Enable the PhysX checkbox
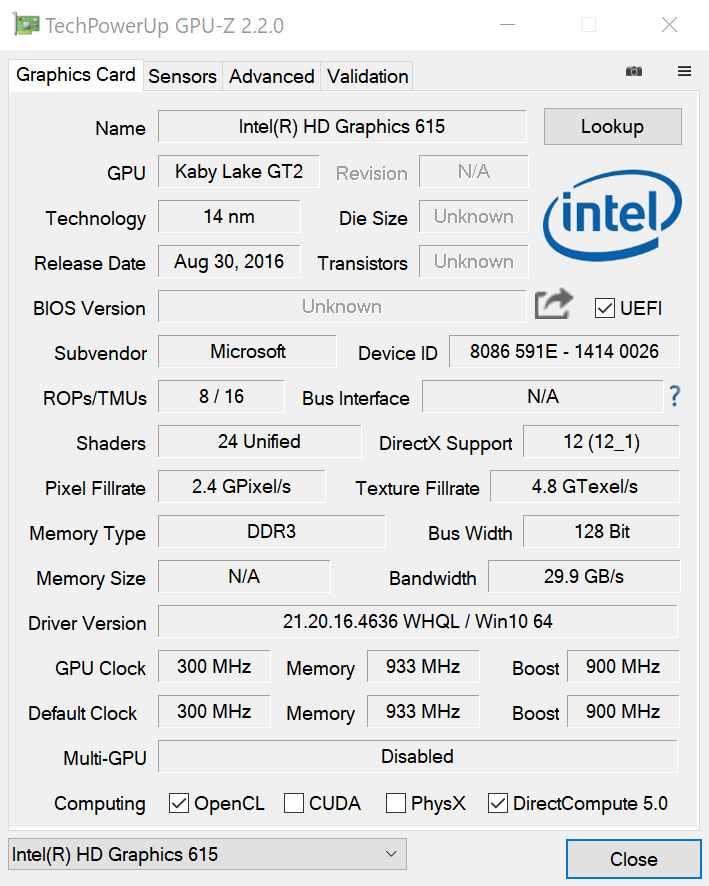 click(x=396, y=803)
